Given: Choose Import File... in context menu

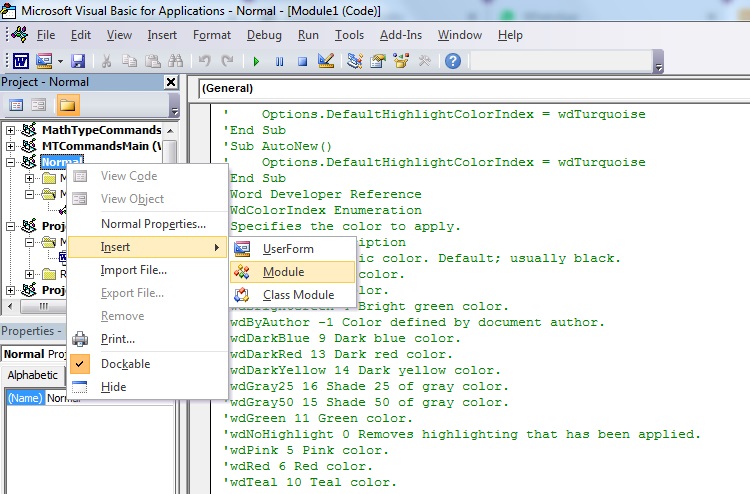Looking at the screenshot, I should point(148,270).
